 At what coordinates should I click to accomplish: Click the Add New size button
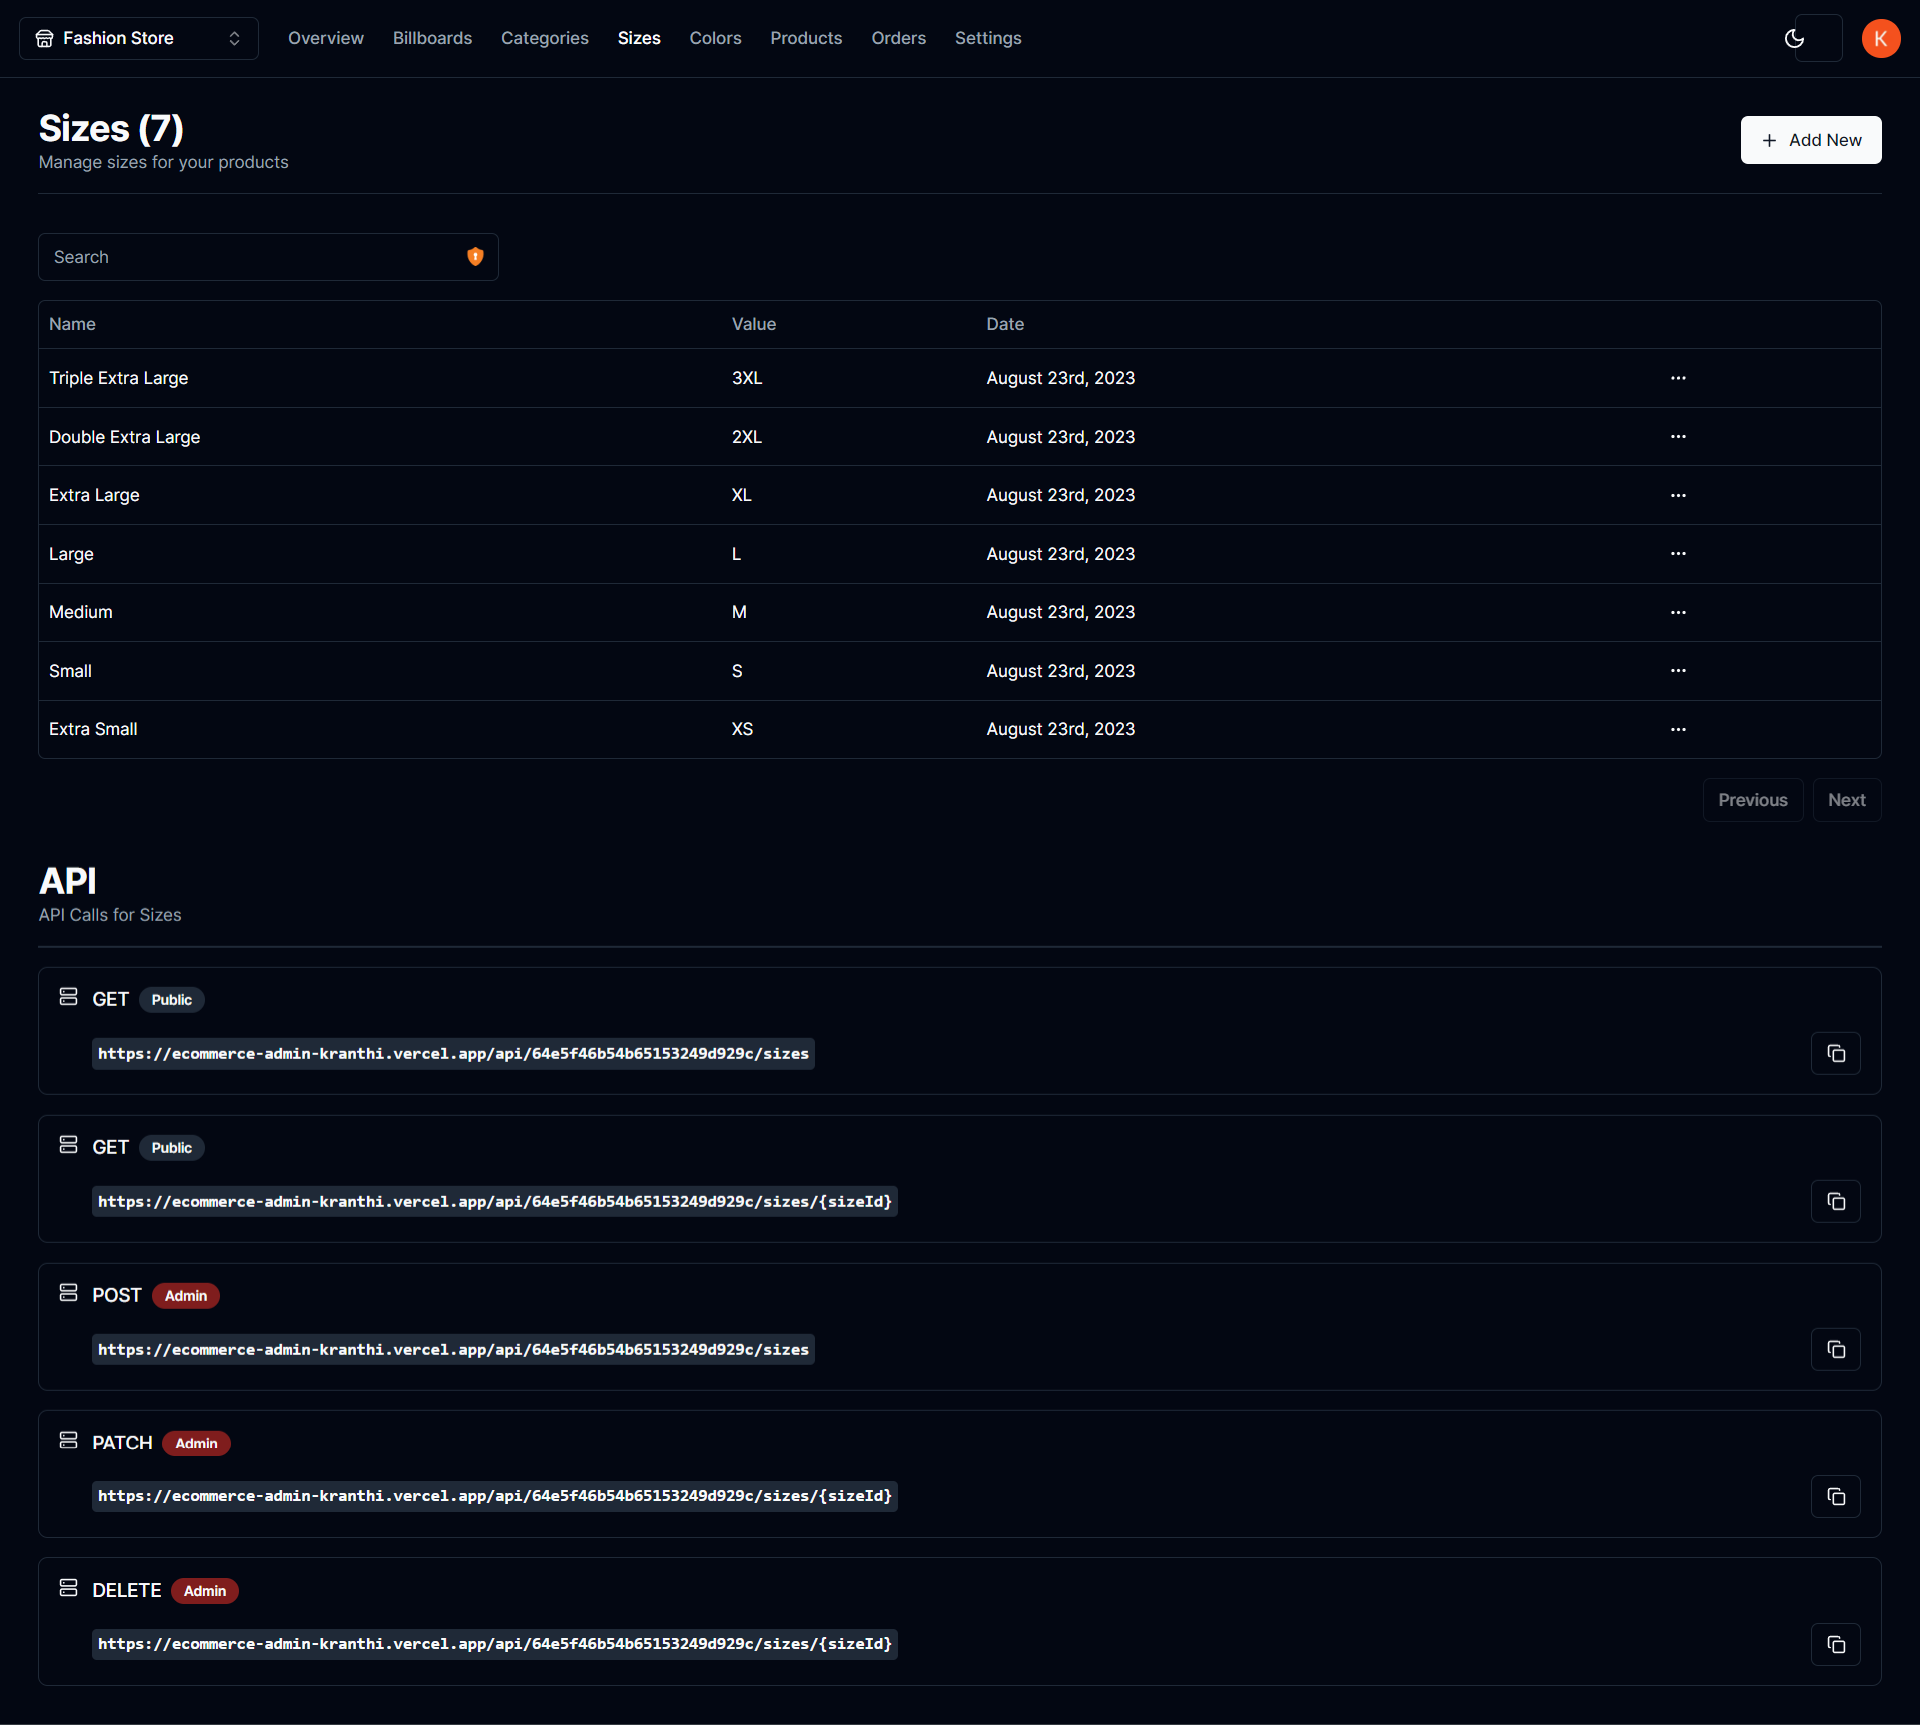tap(1811, 140)
